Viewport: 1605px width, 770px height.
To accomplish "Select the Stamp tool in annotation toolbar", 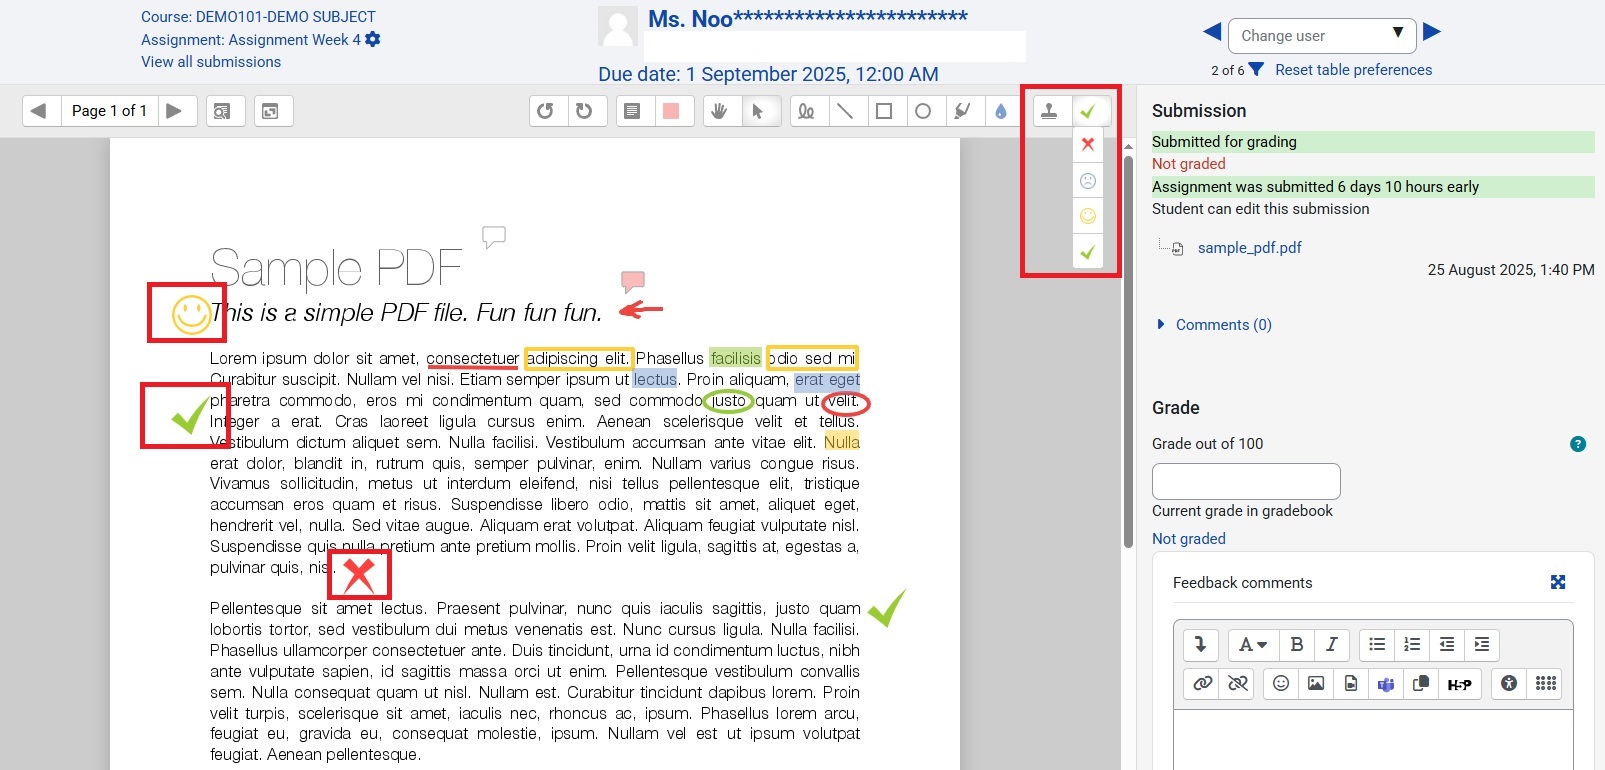I will pos(1049,111).
